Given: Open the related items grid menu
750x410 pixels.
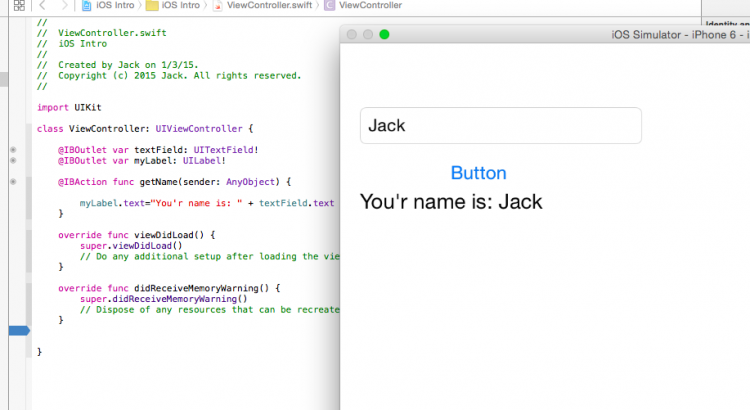Looking at the screenshot, I should (x=19, y=6).
